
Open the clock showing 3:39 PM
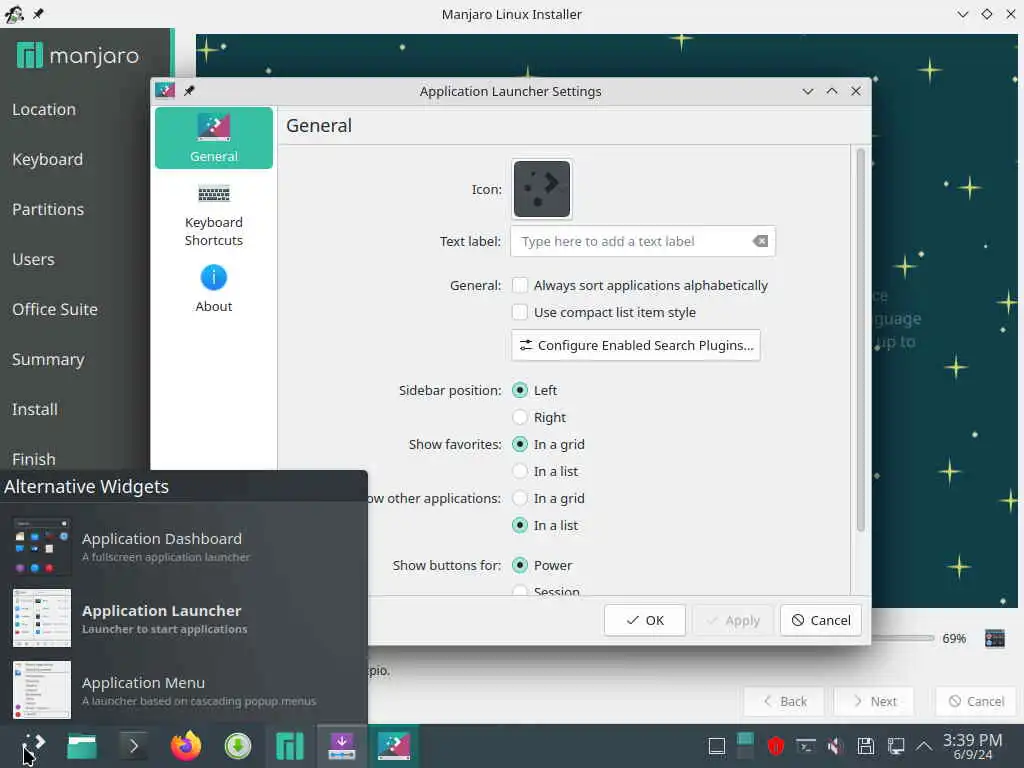tap(972, 746)
